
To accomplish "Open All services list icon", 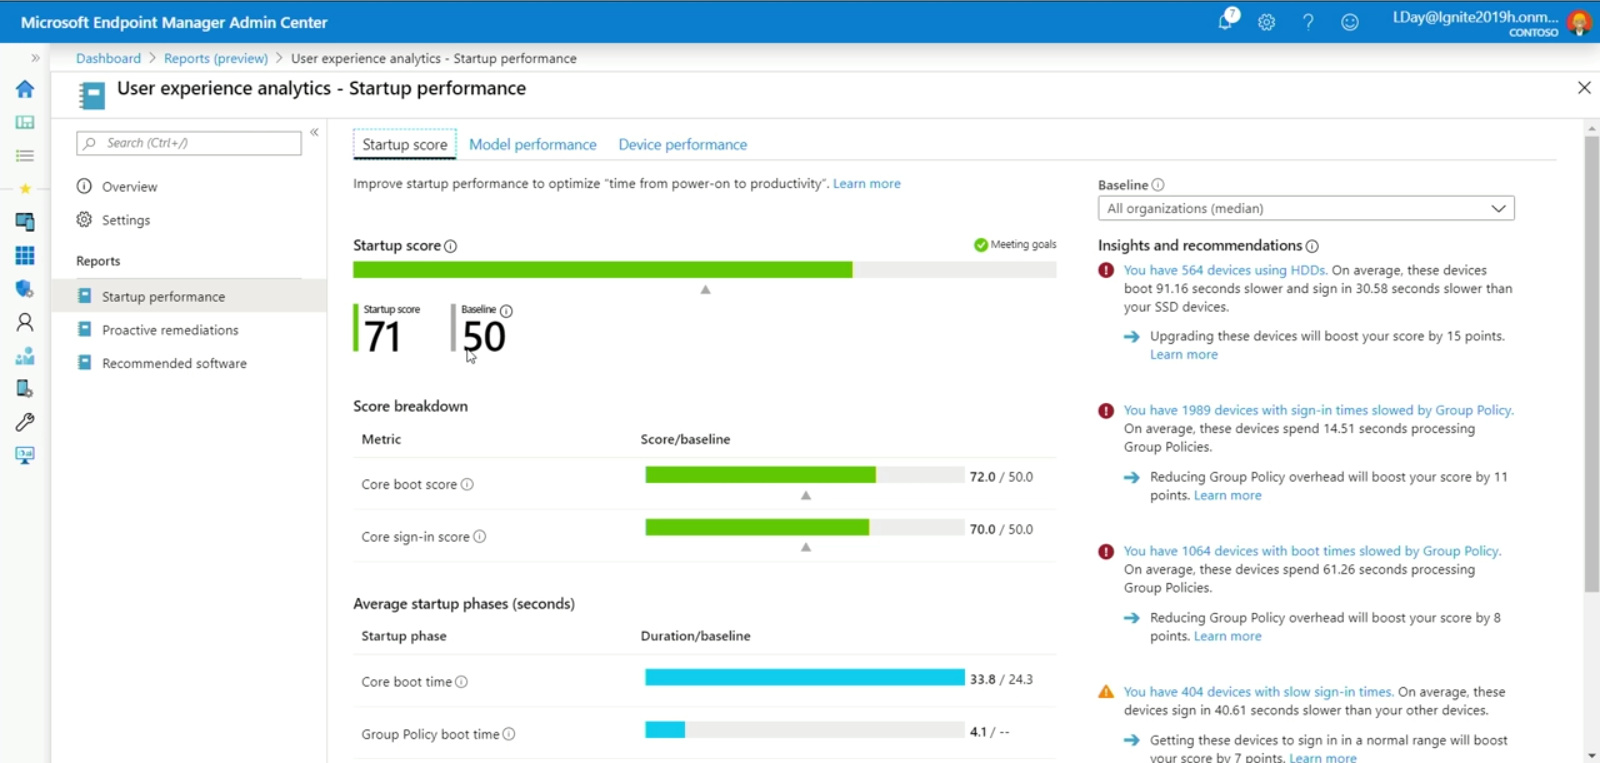I will (x=25, y=155).
